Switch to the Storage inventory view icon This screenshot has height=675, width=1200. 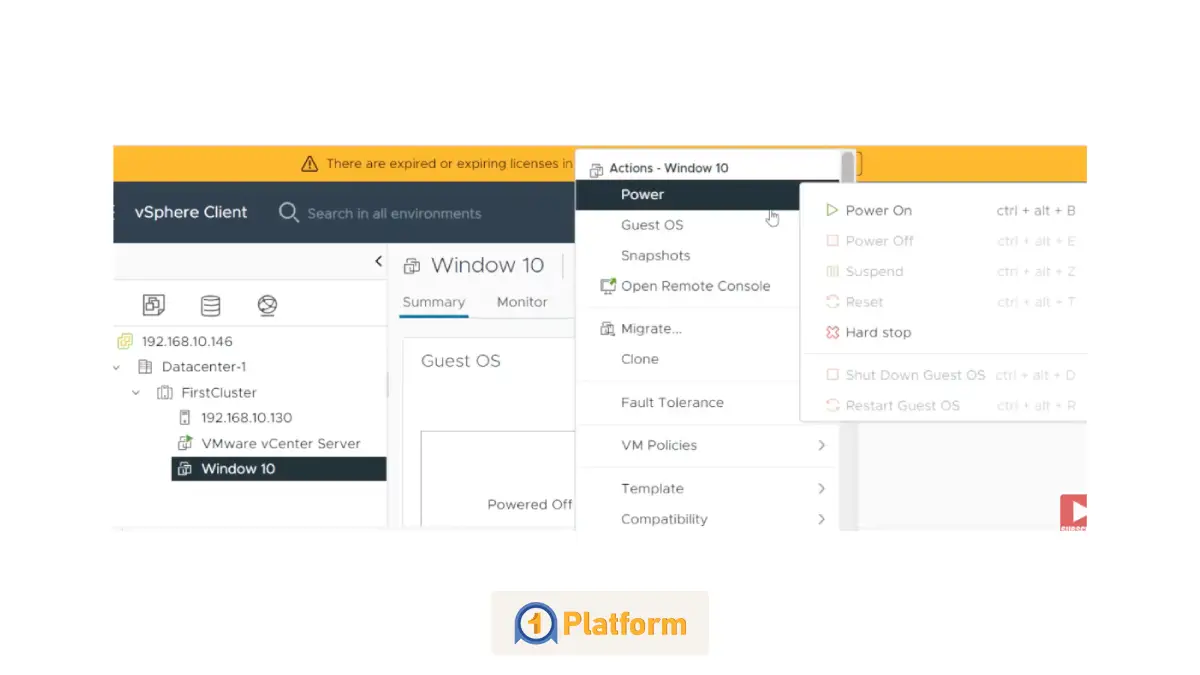pyautogui.click(x=210, y=305)
